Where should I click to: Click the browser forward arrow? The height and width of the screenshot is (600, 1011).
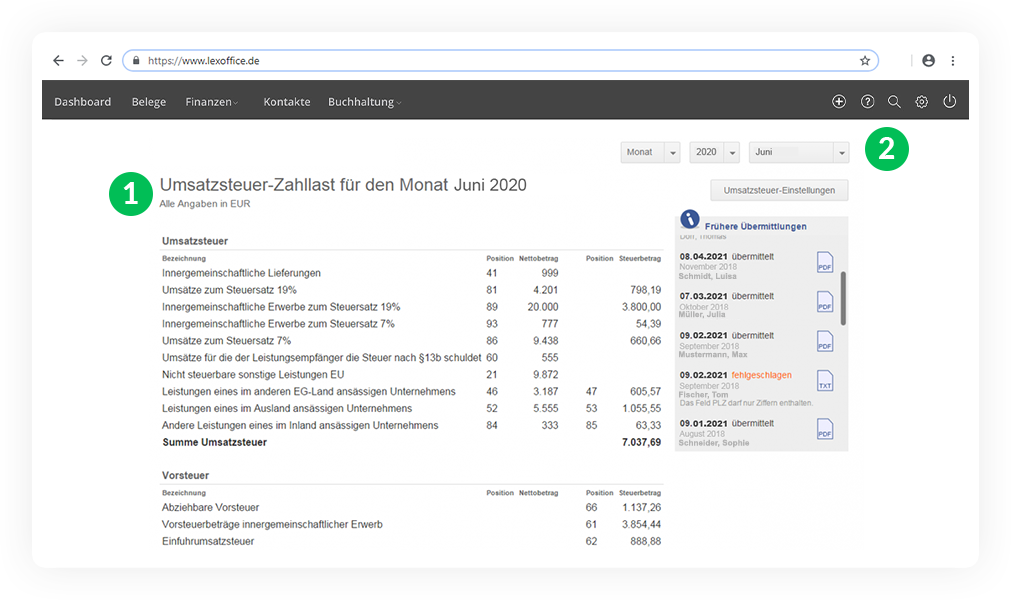(x=82, y=61)
